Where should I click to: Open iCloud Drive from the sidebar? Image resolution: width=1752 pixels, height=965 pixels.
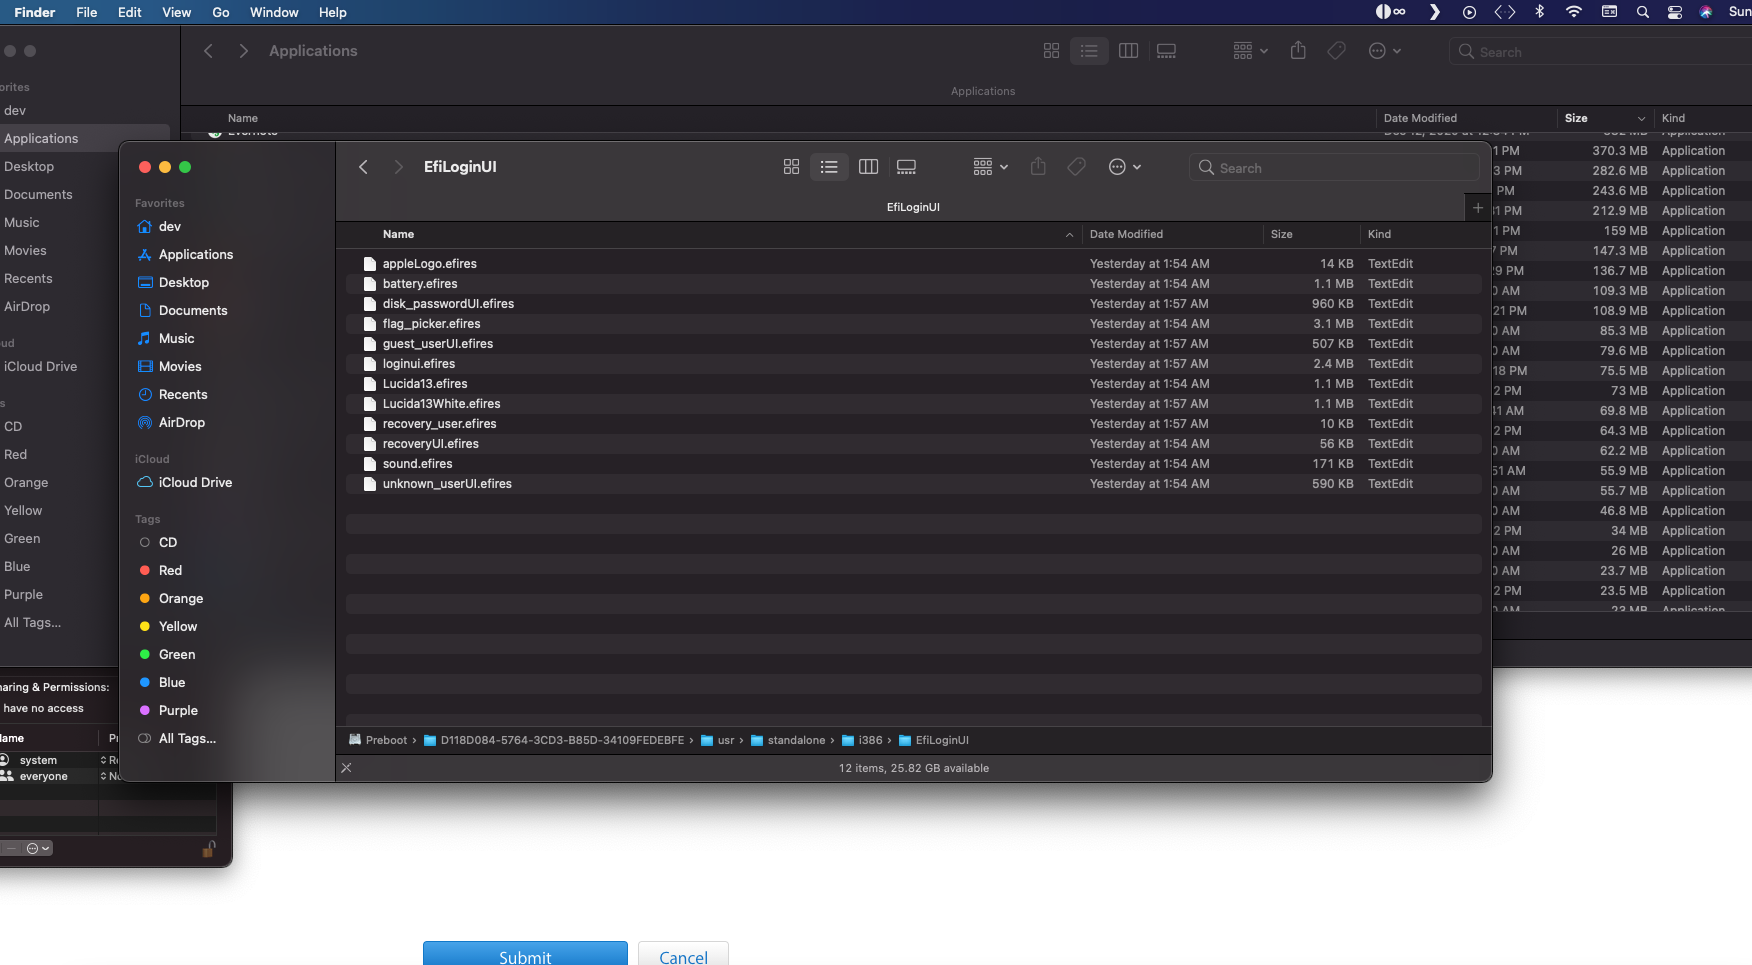195,482
